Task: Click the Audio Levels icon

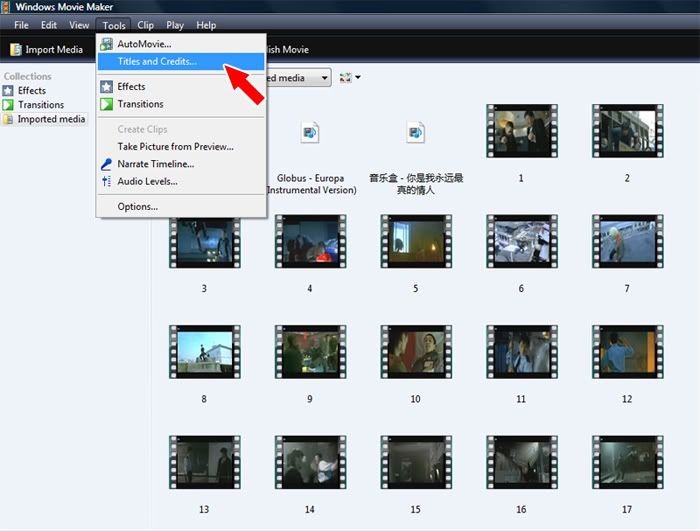Action: pyautogui.click(x=107, y=181)
